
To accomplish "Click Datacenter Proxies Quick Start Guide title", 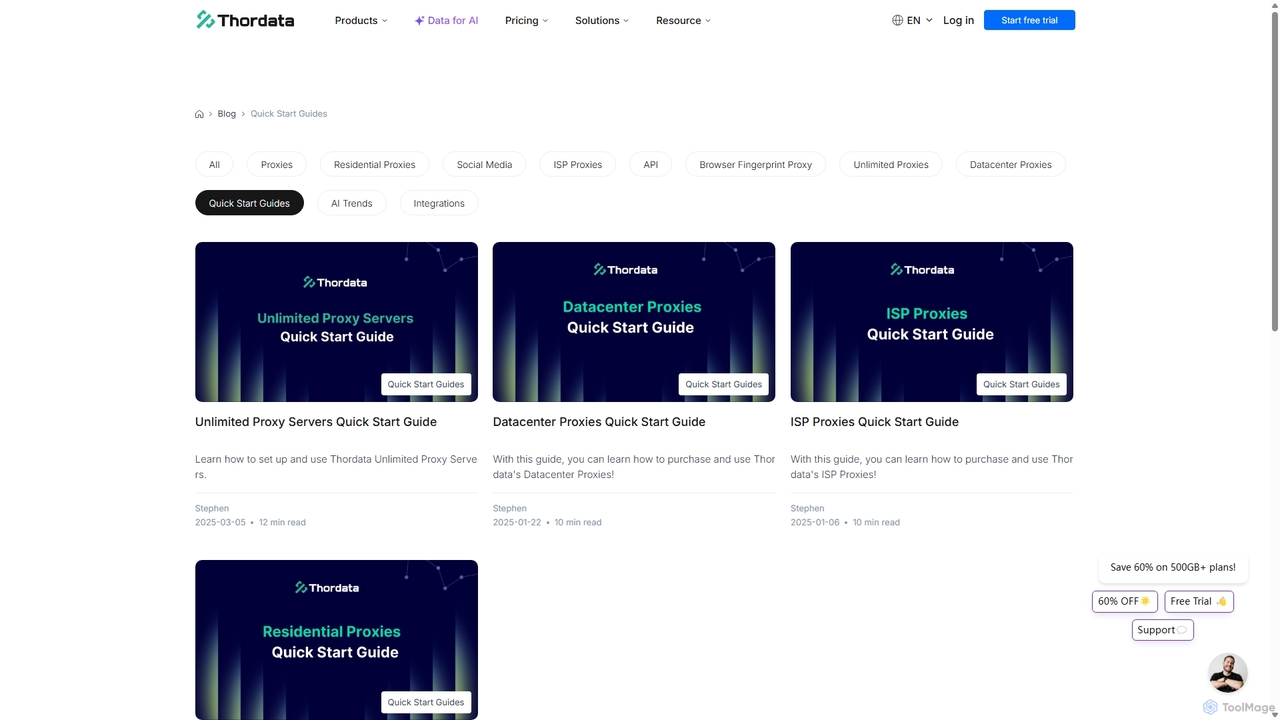I will 599,422.
